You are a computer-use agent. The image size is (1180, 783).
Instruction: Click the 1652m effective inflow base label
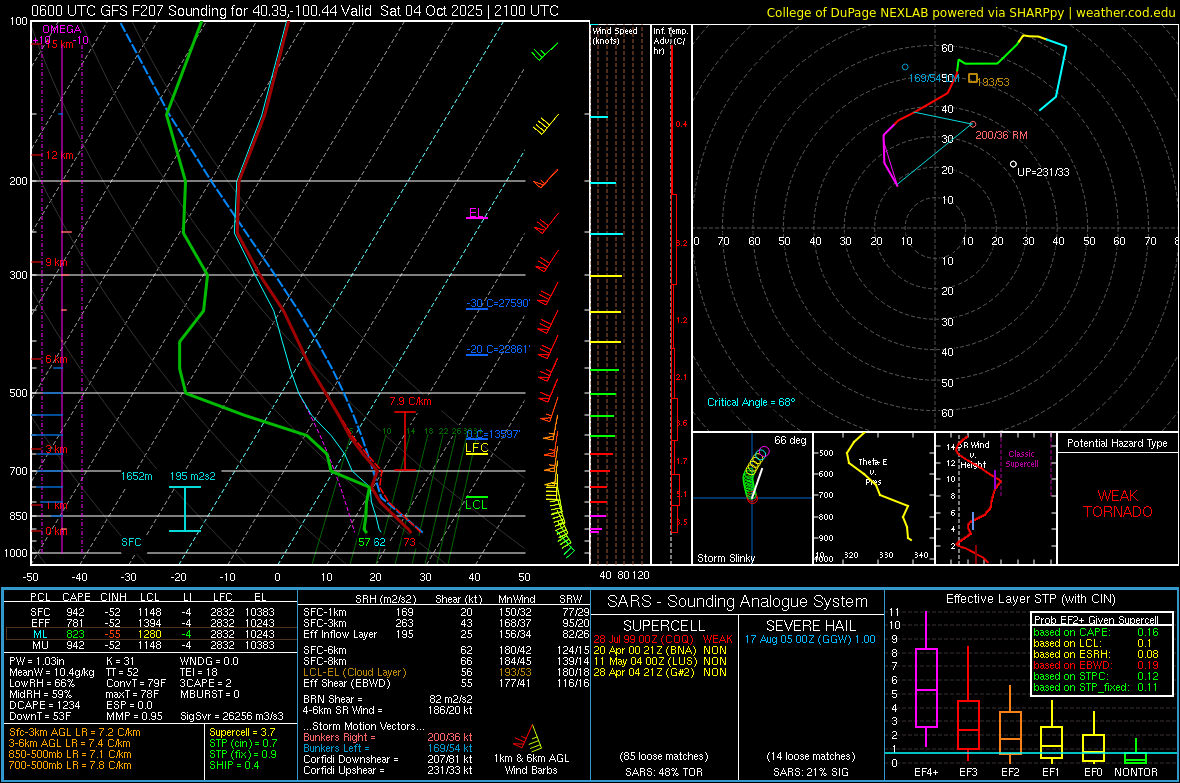[x=136, y=477]
